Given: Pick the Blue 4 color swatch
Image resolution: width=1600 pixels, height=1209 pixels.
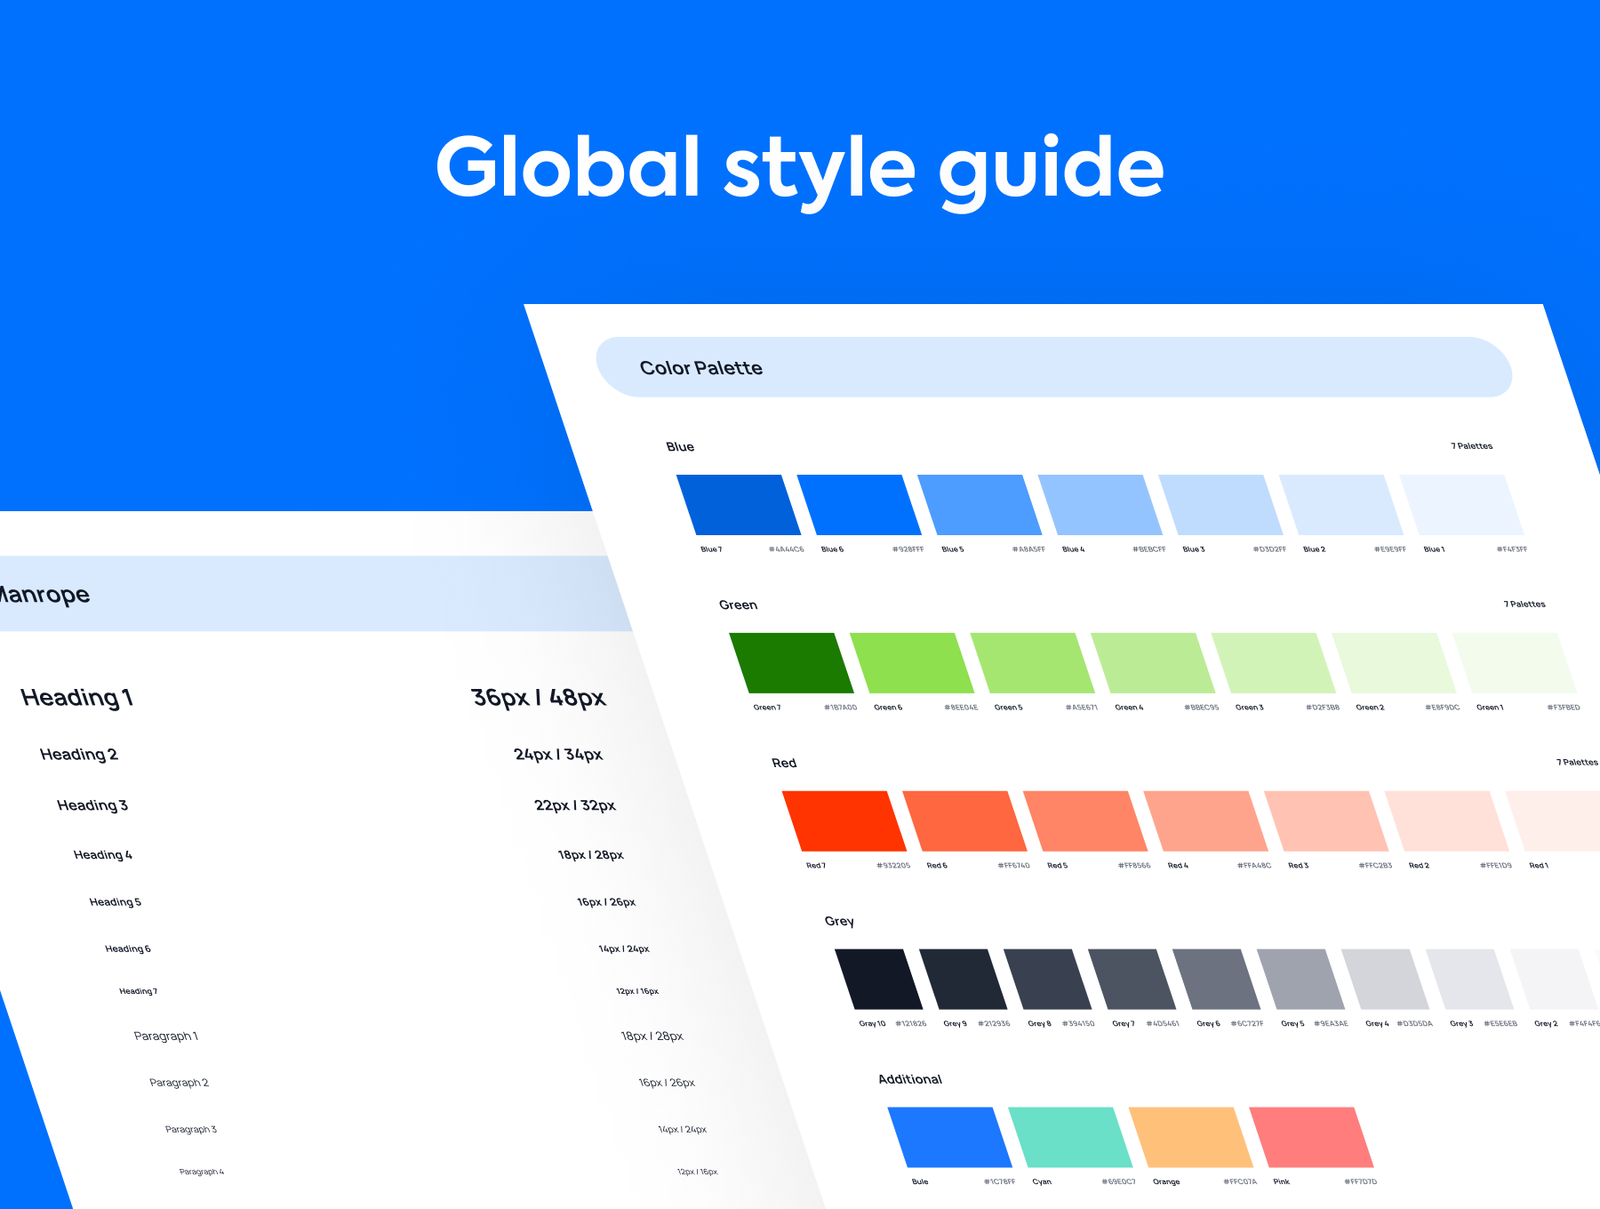Looking at the screenshot, I should (x=1100, y=505).
